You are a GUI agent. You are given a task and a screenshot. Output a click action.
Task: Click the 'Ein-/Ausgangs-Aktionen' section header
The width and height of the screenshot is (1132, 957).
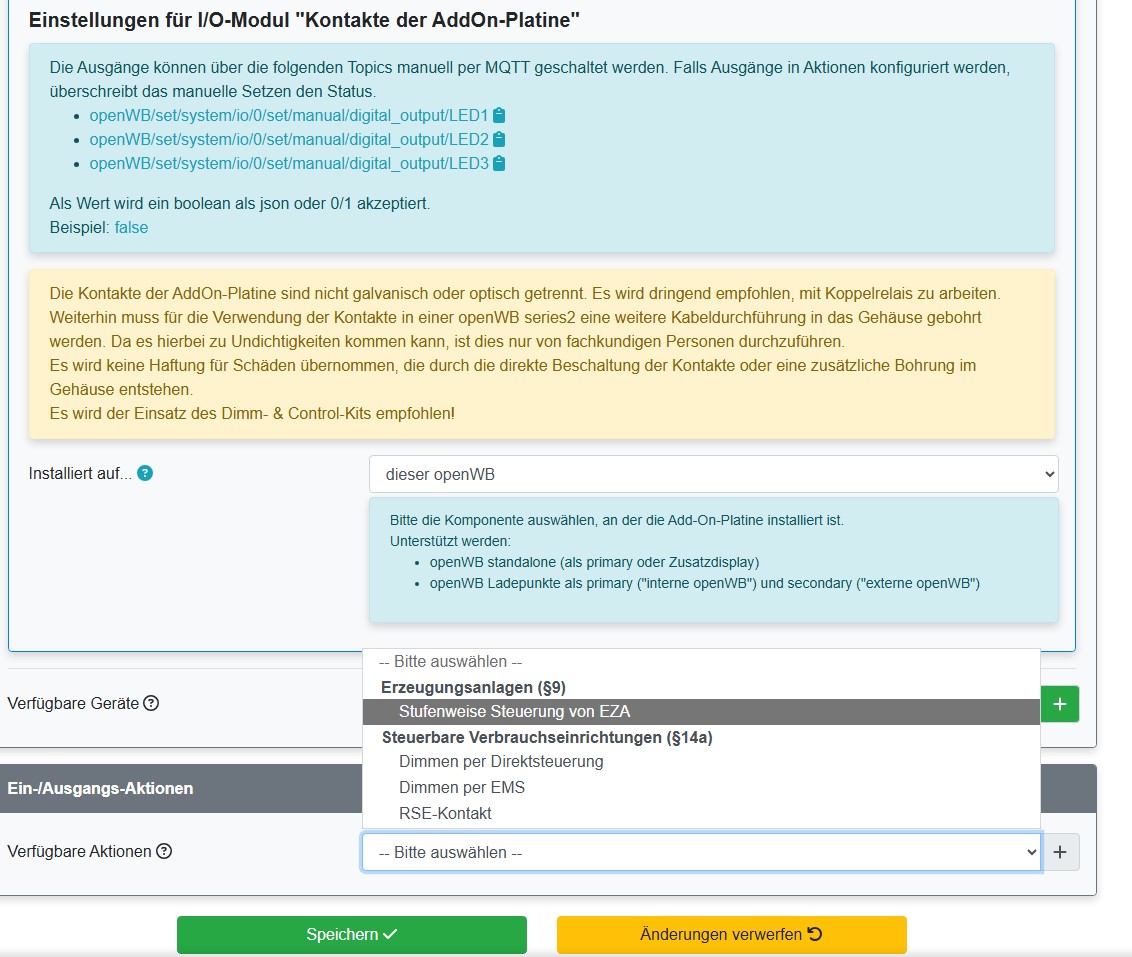(x=548, y=788)
